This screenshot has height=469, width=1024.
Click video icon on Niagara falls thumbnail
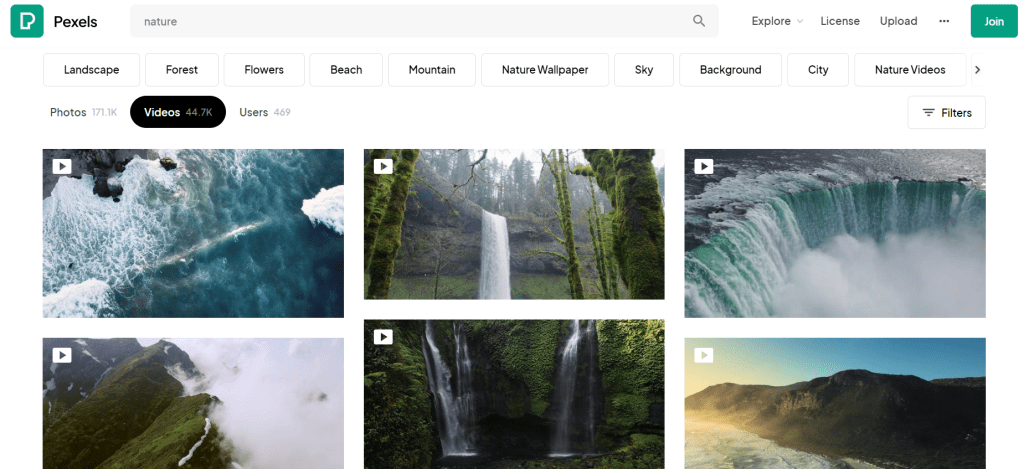click(704, 167)
